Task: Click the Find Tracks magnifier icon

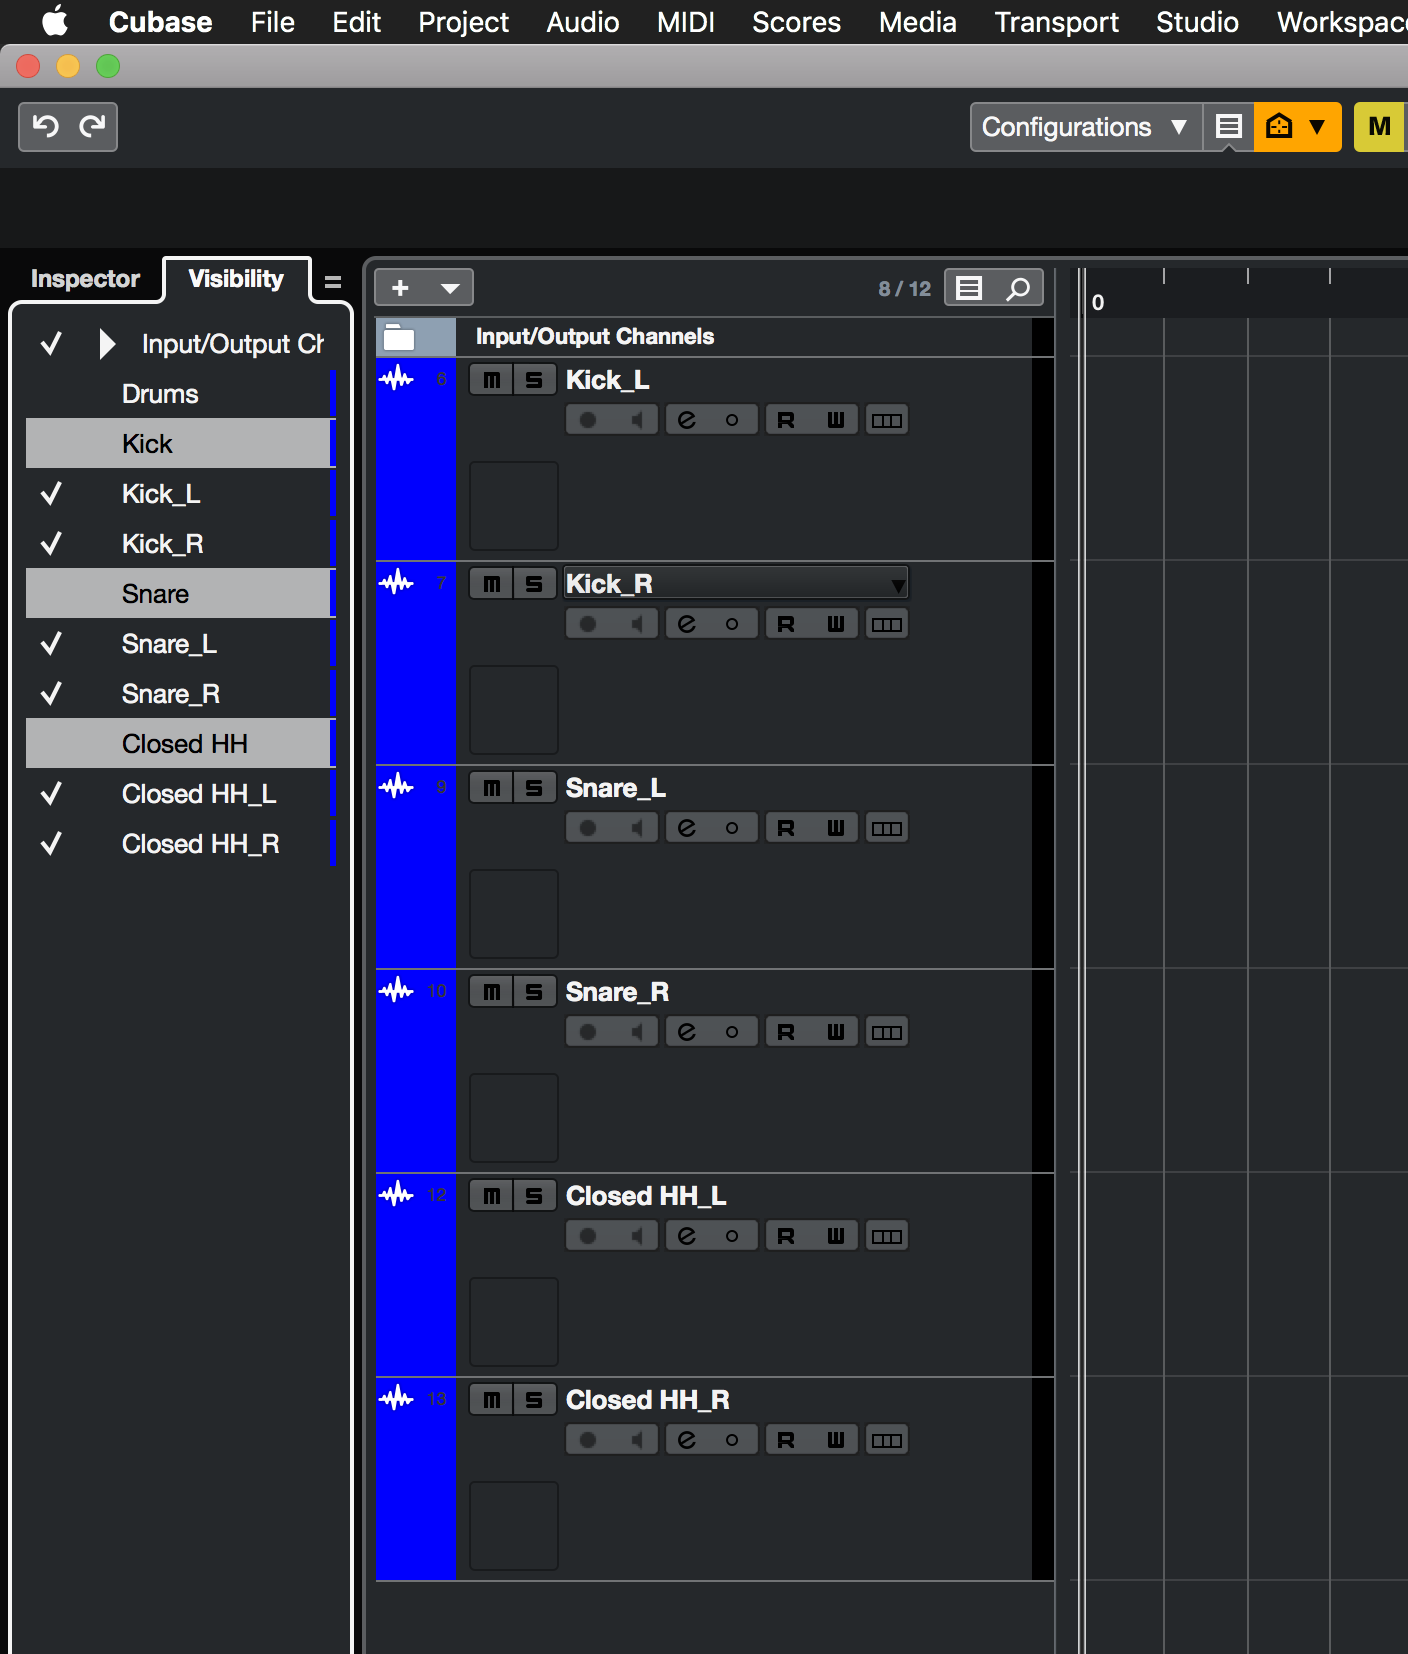Action: pyautogui.click(x=1018, y=288)
